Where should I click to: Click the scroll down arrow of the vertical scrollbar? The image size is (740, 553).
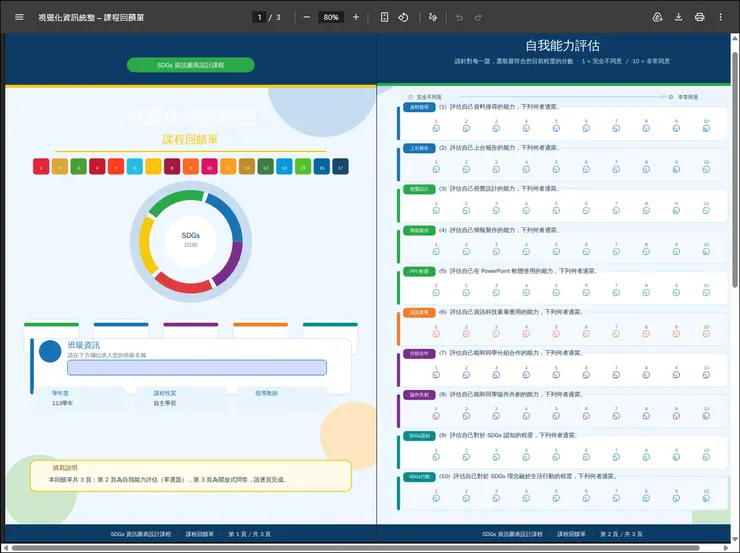pyautogui.click(x=735, y=538)
